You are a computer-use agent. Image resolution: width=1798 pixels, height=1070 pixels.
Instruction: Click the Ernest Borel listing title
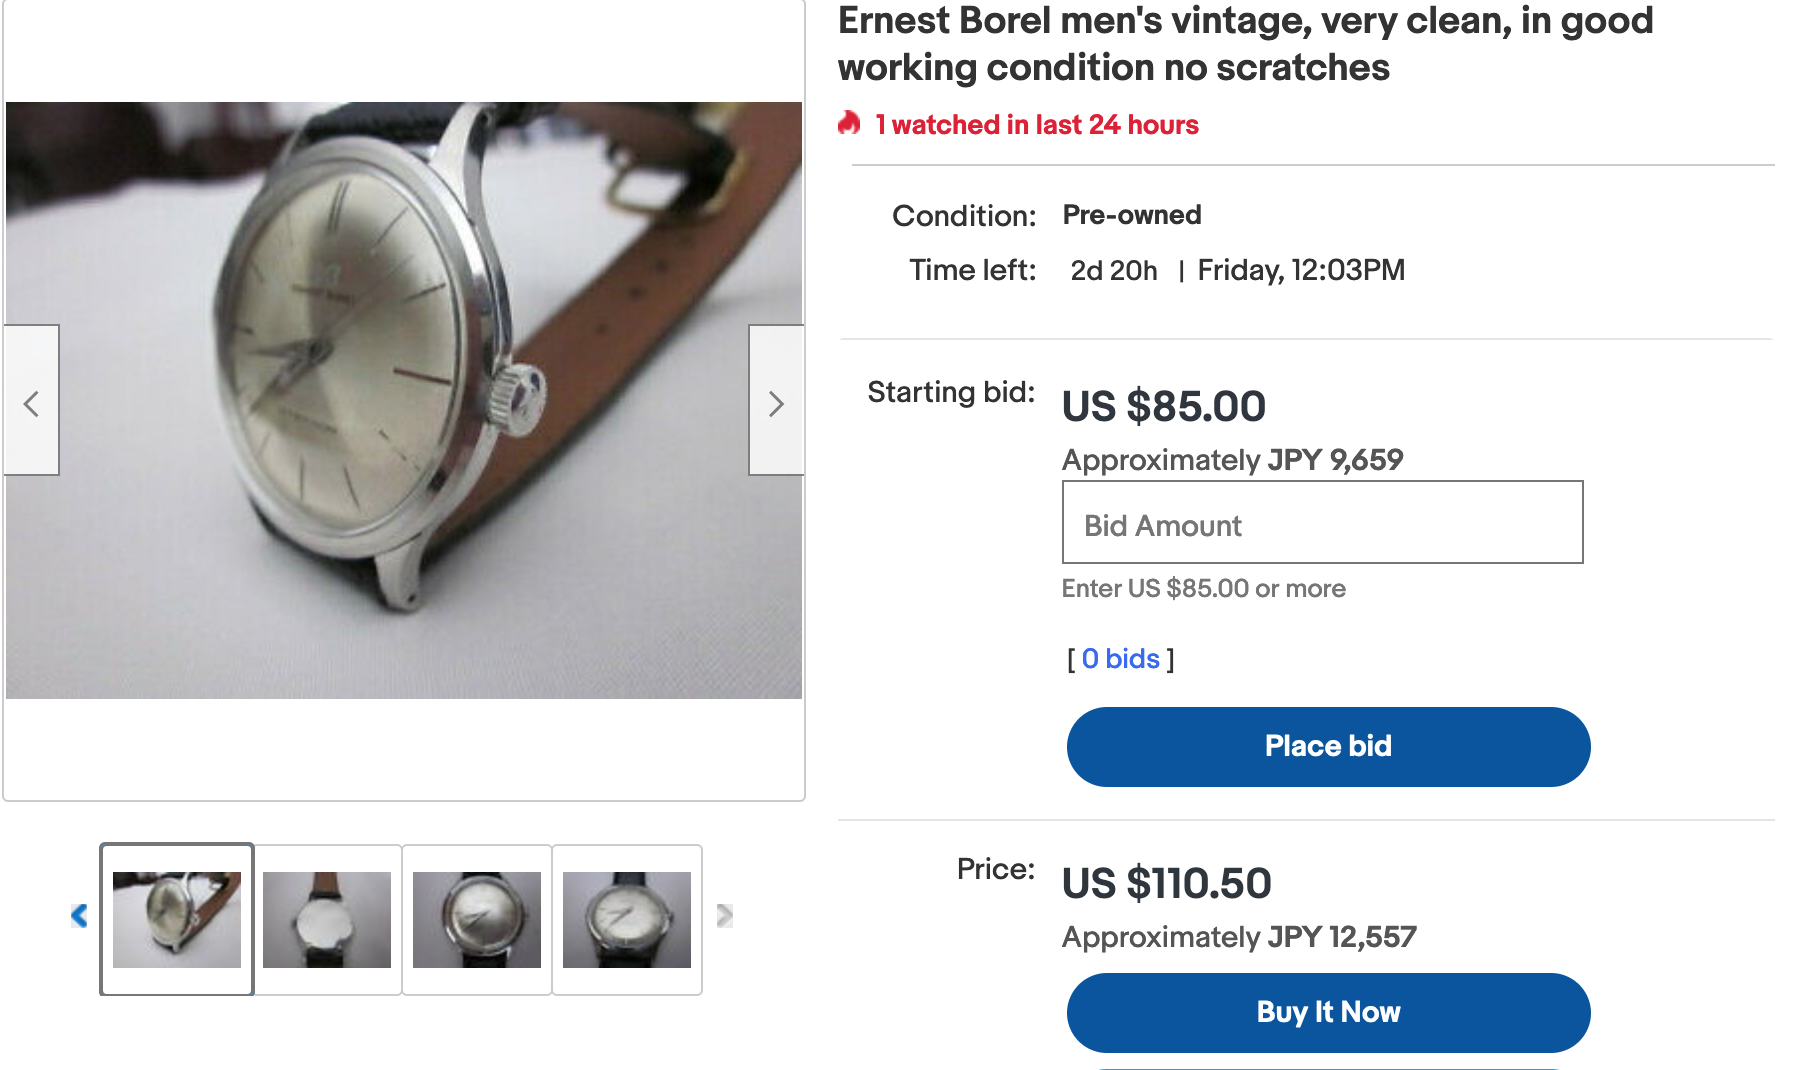pos(1245,44)
